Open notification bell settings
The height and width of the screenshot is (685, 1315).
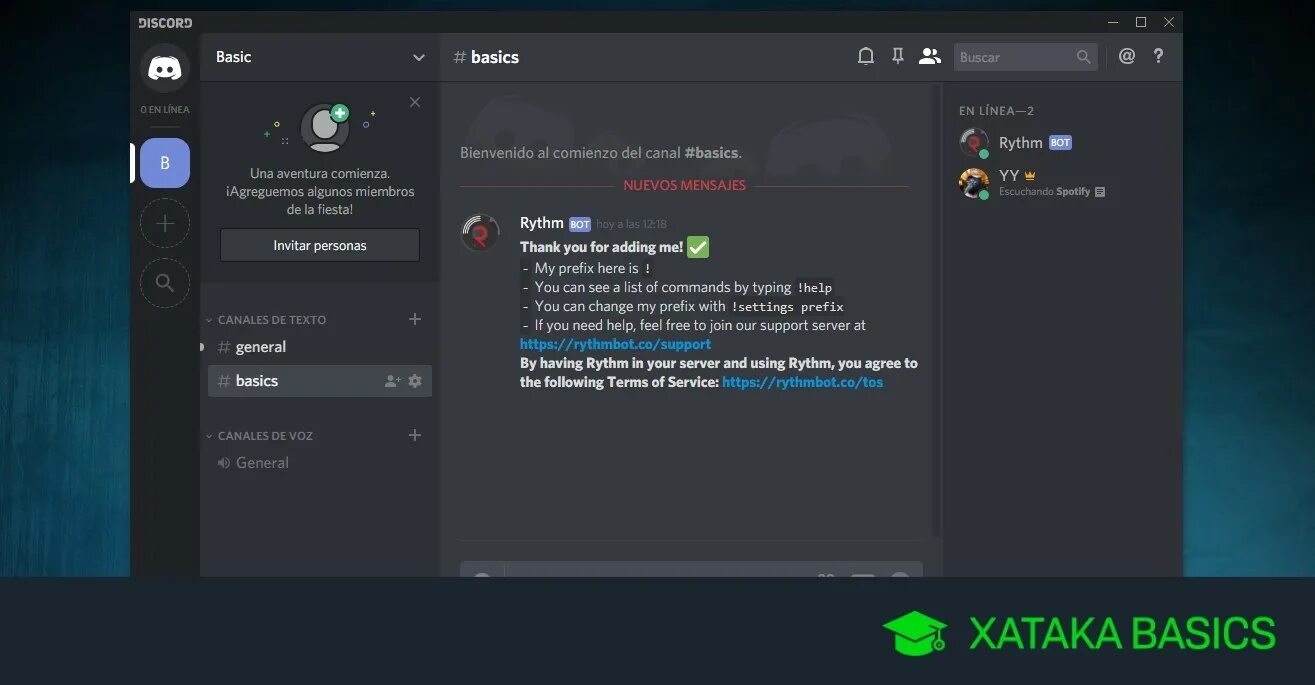866,57
